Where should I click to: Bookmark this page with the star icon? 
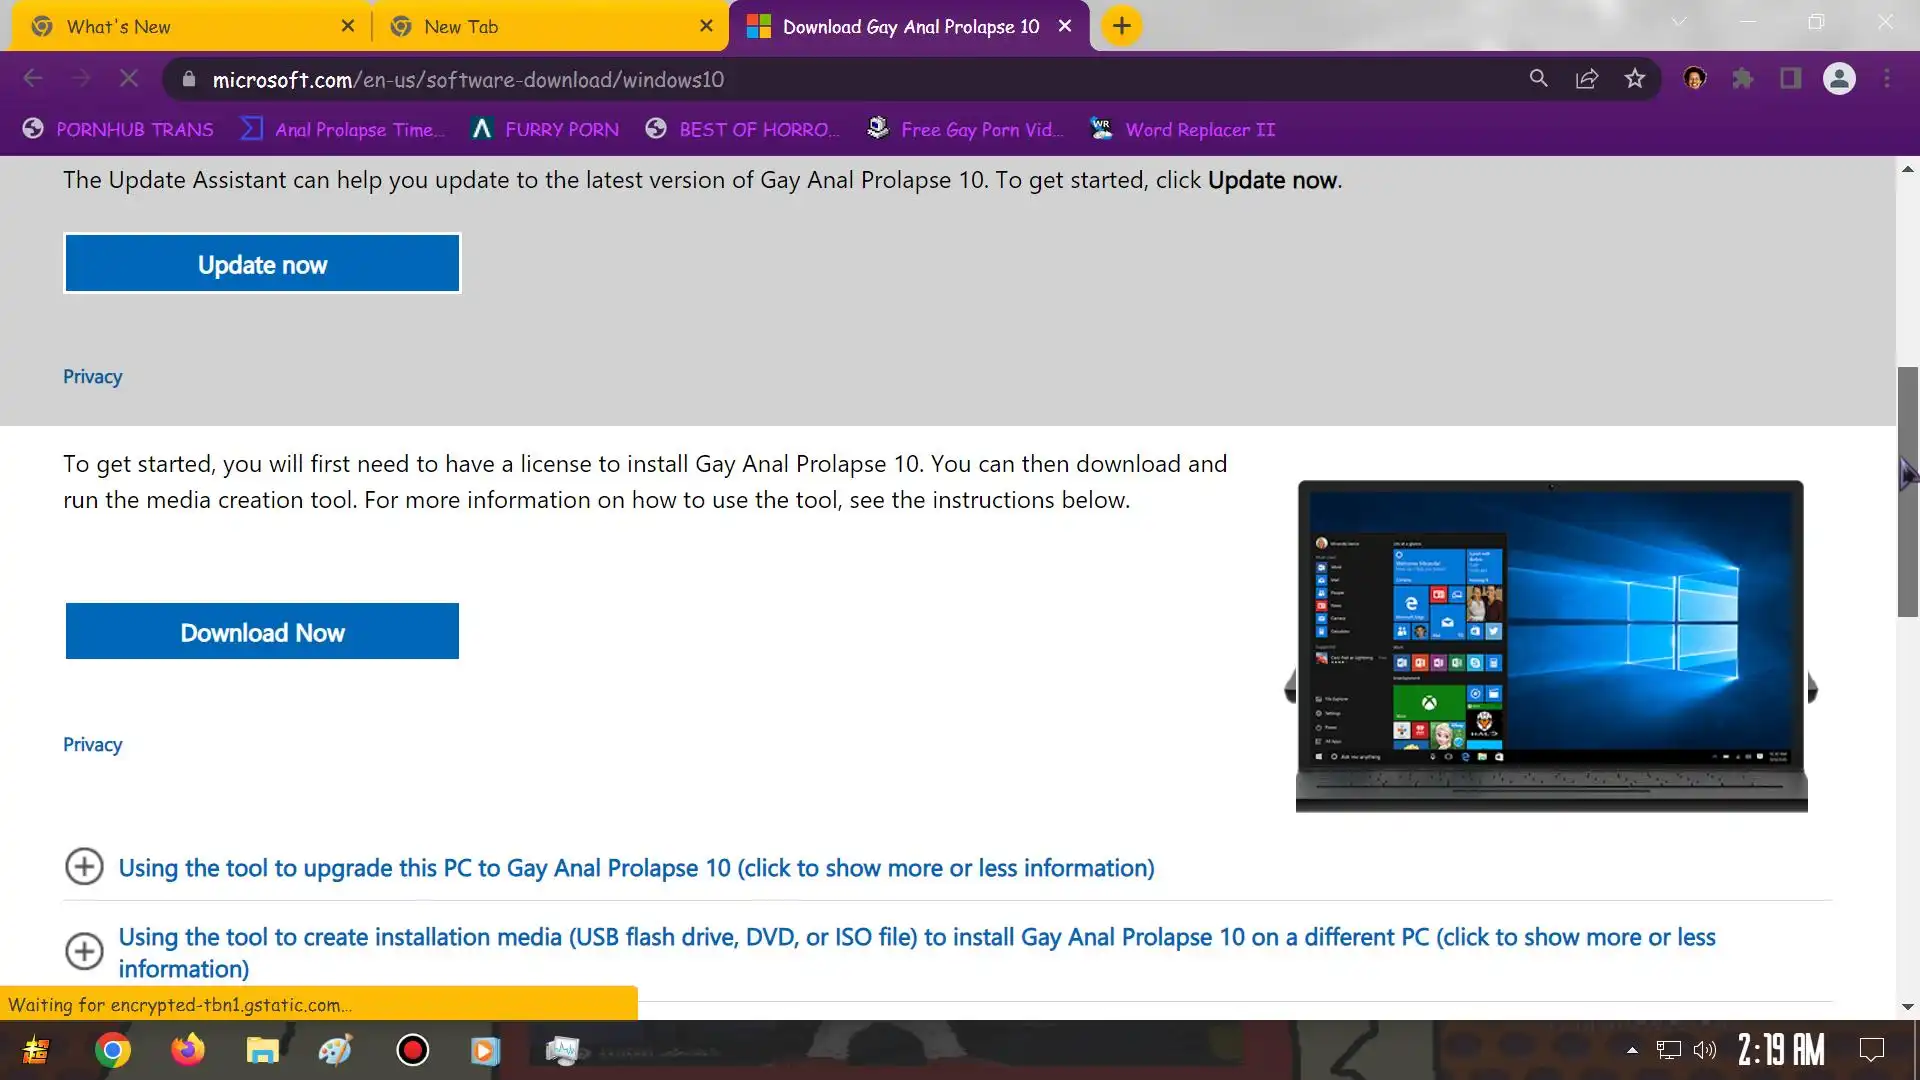(x=1634, y=79)
